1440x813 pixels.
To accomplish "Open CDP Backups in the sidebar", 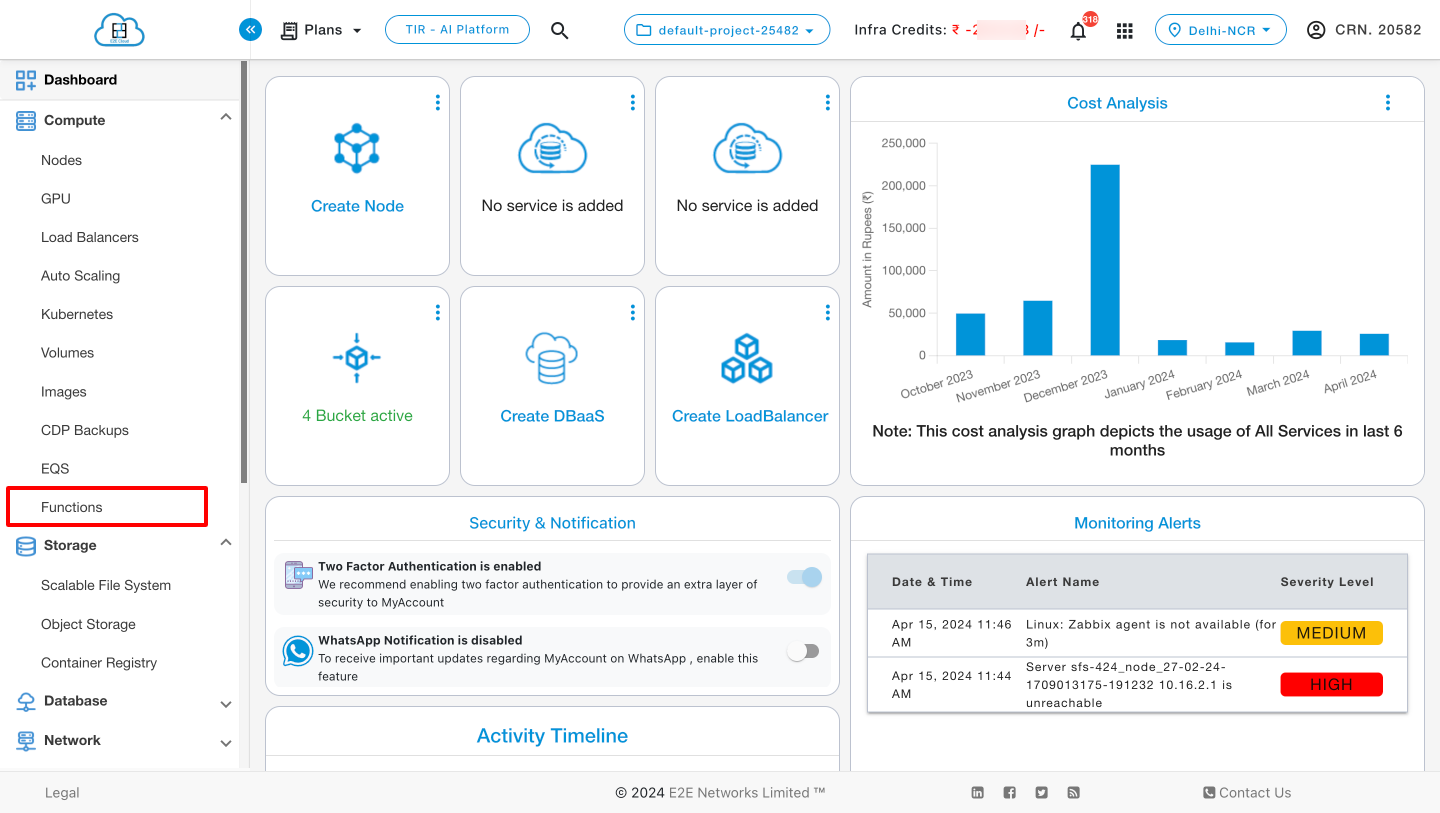I will click(85, 431).
